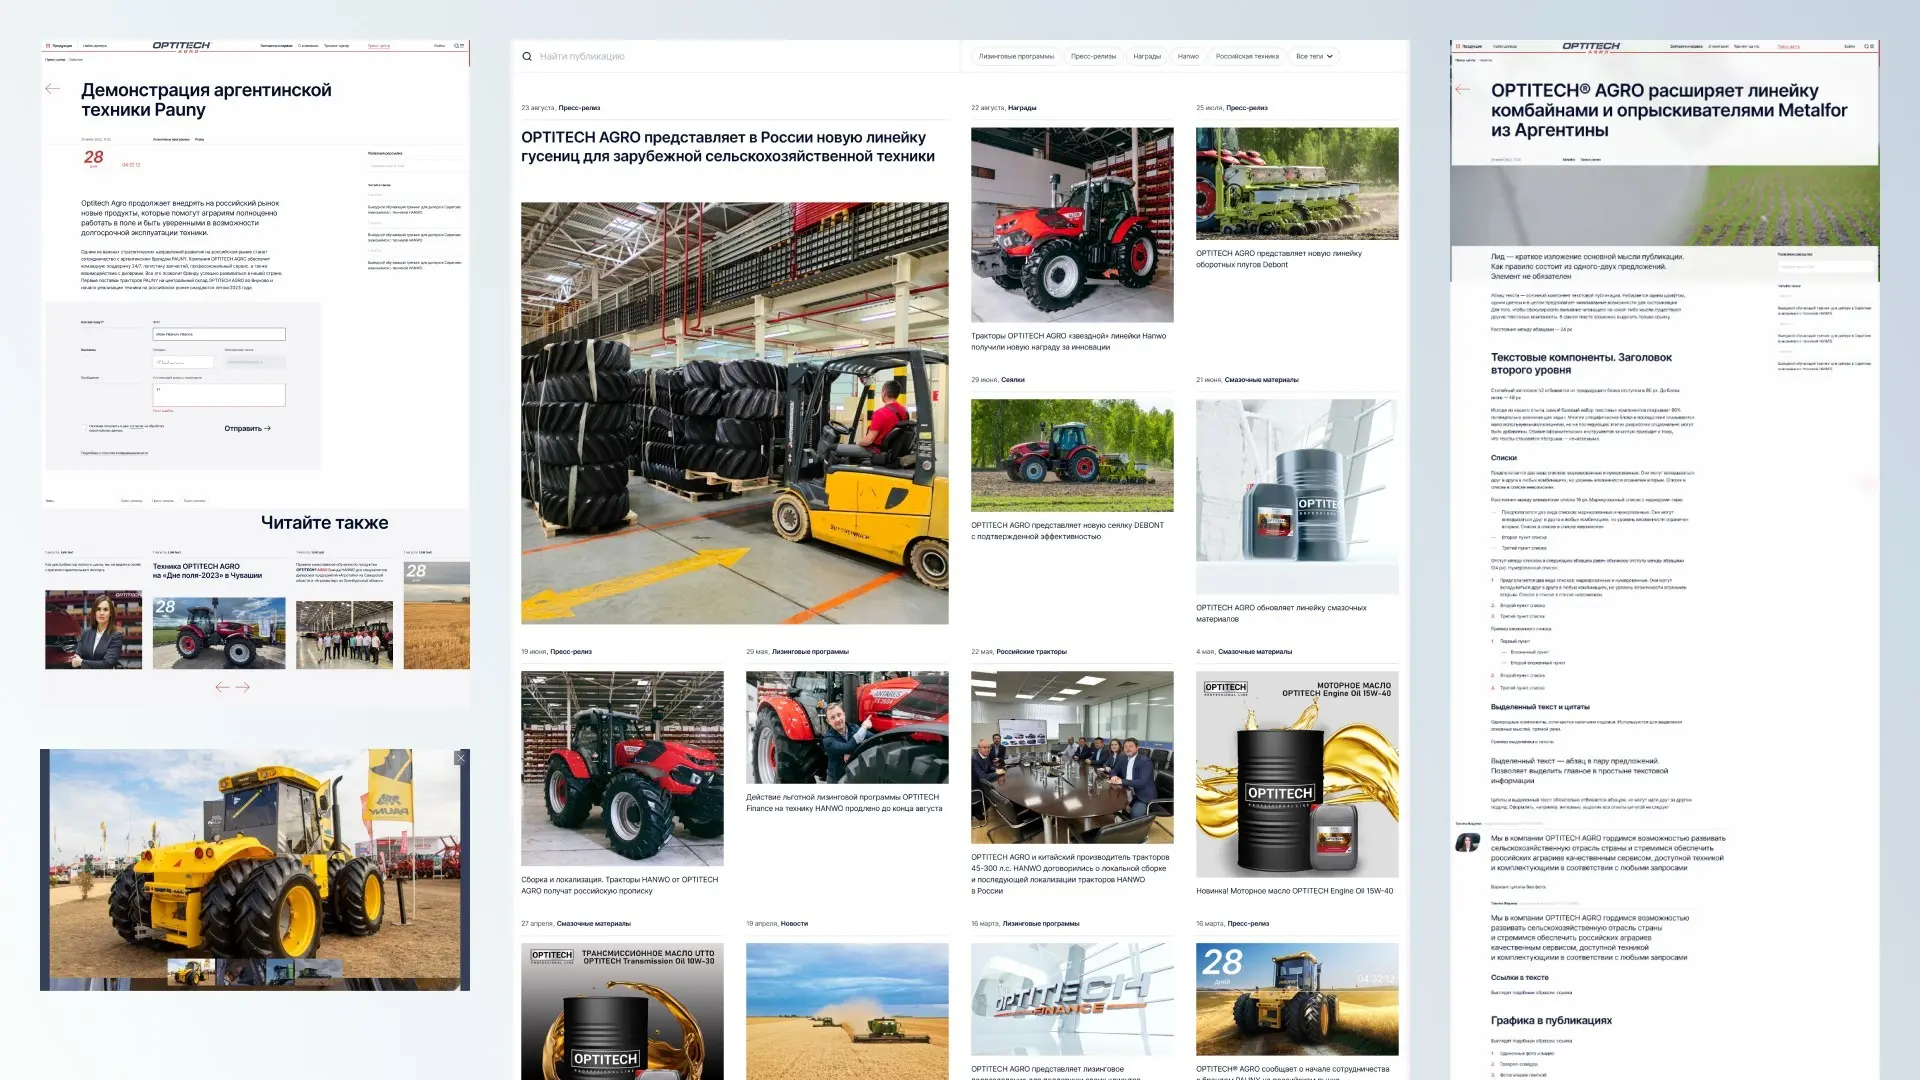Click the back arrow beside the Metalfor article title
Screen dimensions: 1920x1080
(1463, 90)
